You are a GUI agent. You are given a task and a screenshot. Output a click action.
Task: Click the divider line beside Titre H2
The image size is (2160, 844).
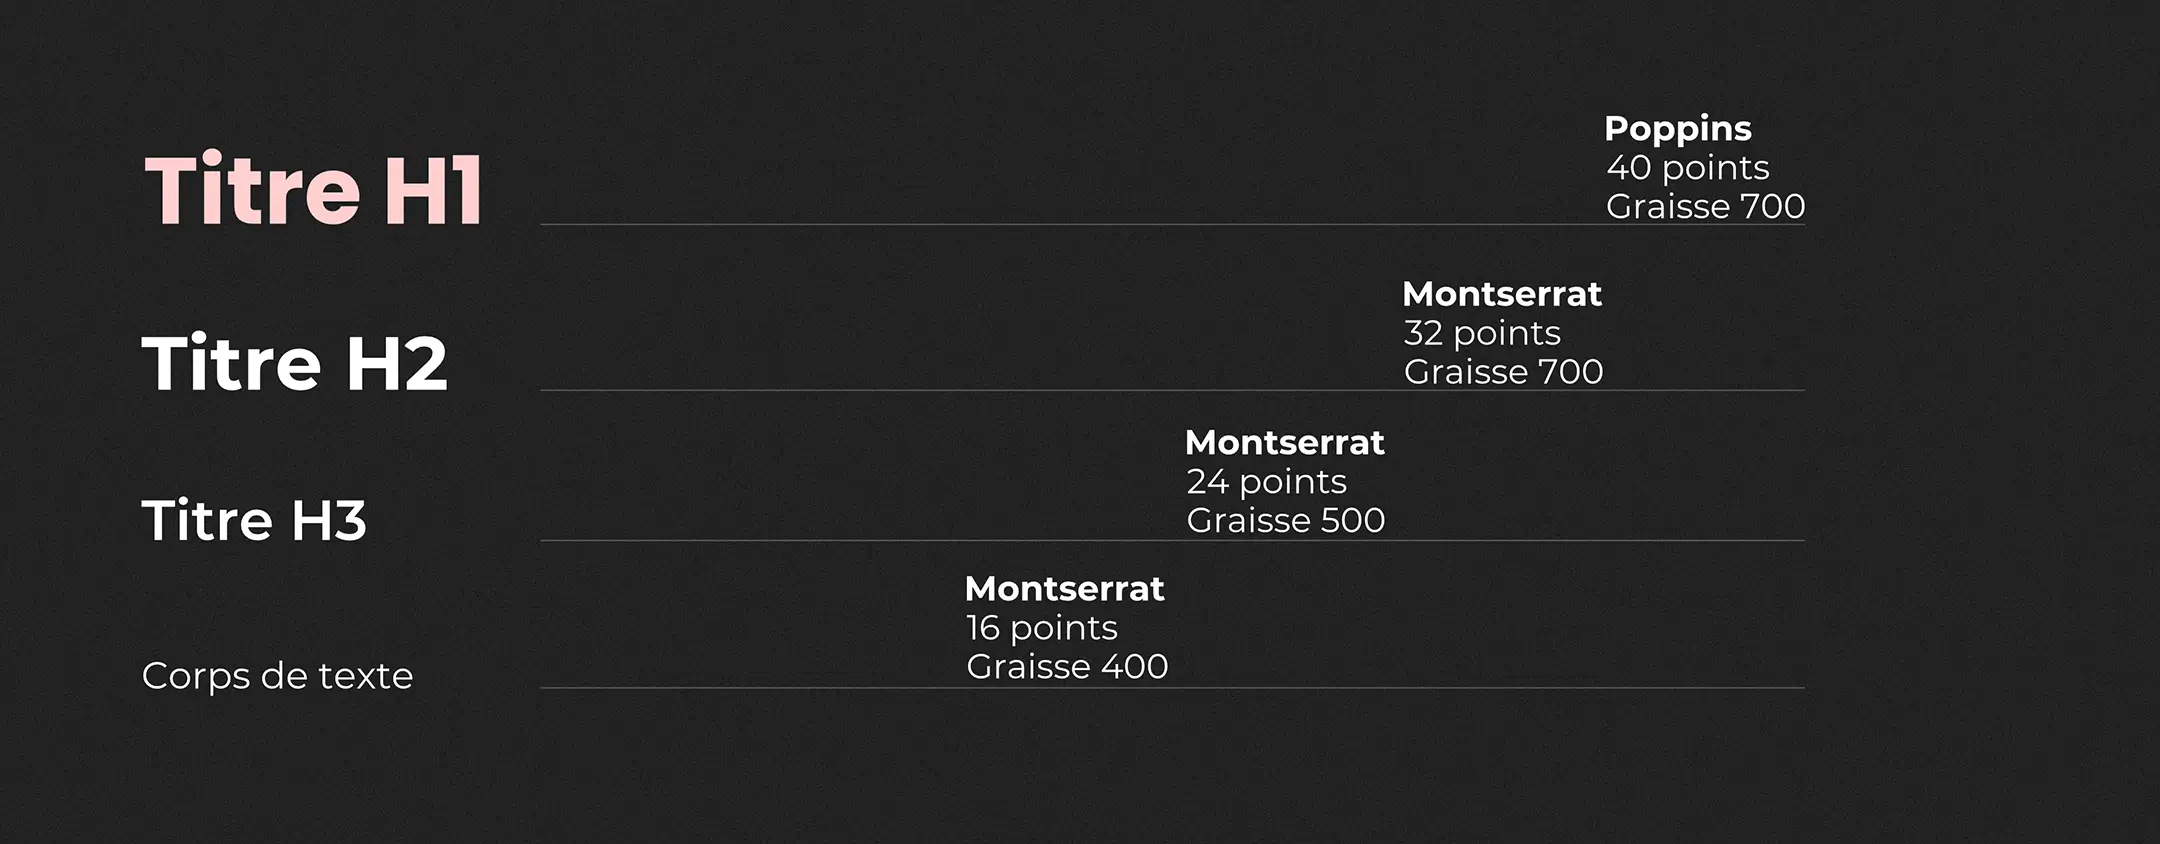click(1172, 390)
